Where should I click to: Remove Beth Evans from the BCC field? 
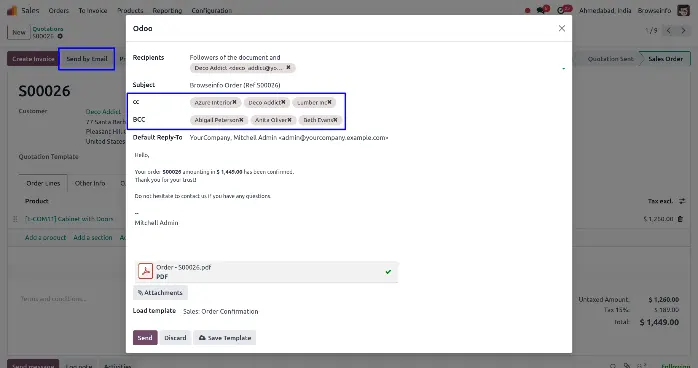coord(335,120)
